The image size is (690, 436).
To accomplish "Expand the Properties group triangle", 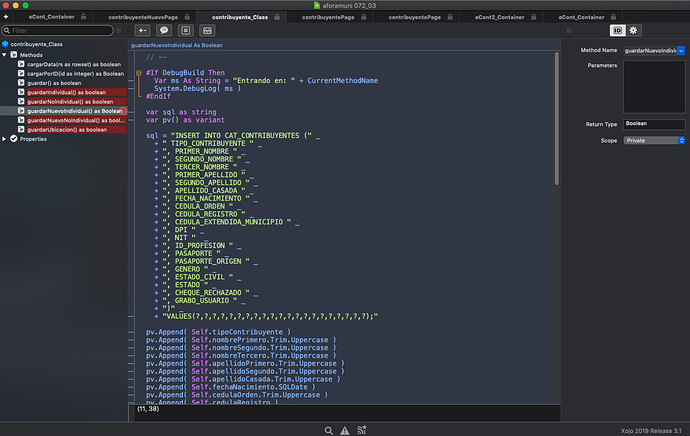I will coord(4,139).
